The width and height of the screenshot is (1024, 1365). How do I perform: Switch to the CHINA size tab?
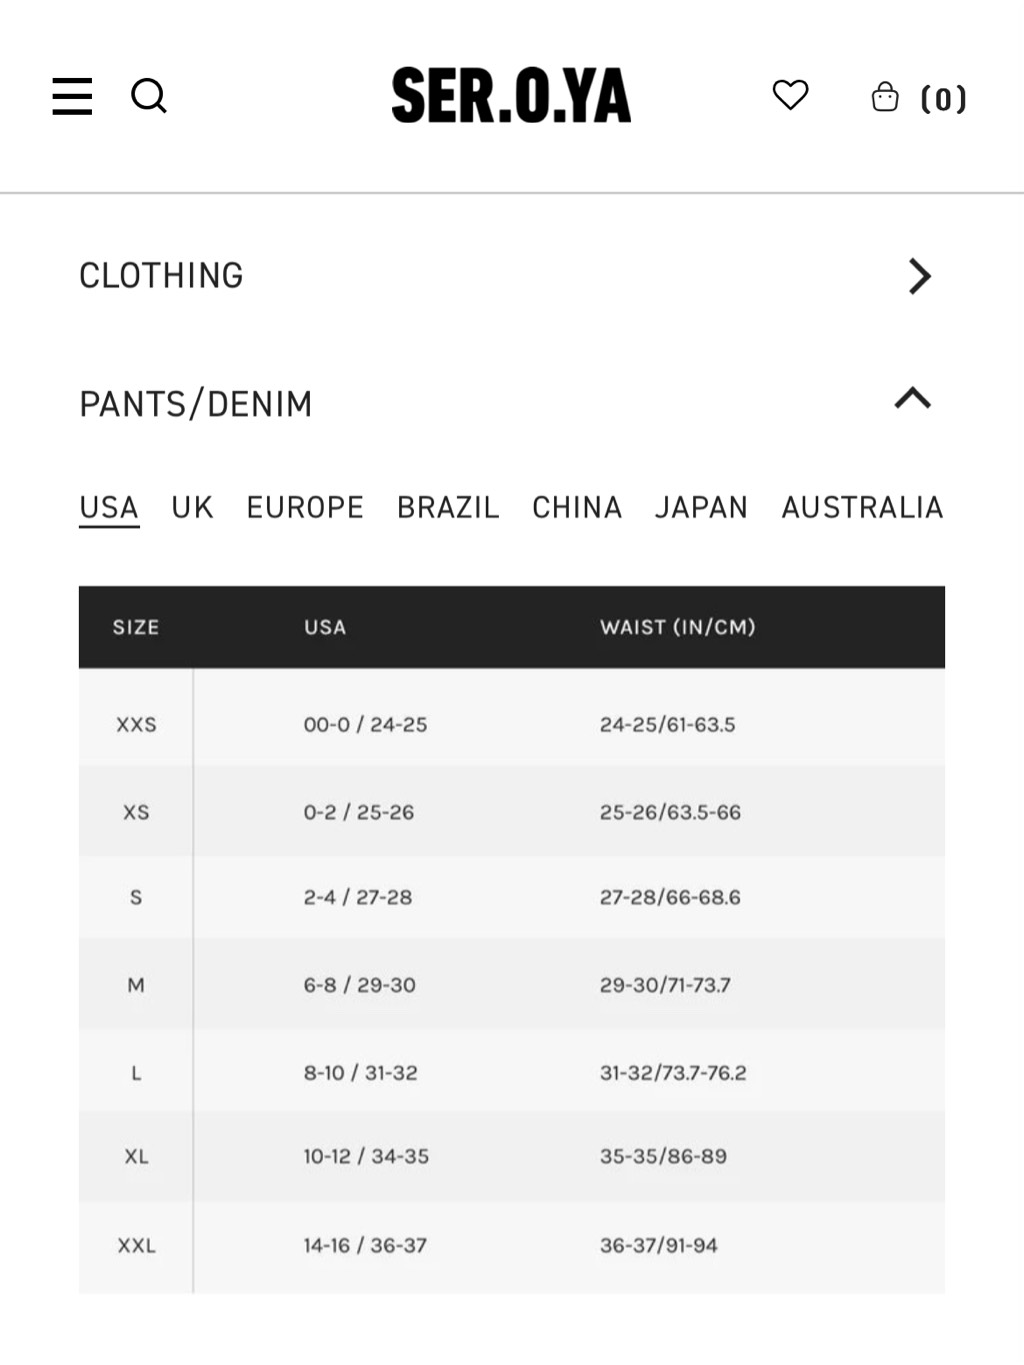coord(577,508)
